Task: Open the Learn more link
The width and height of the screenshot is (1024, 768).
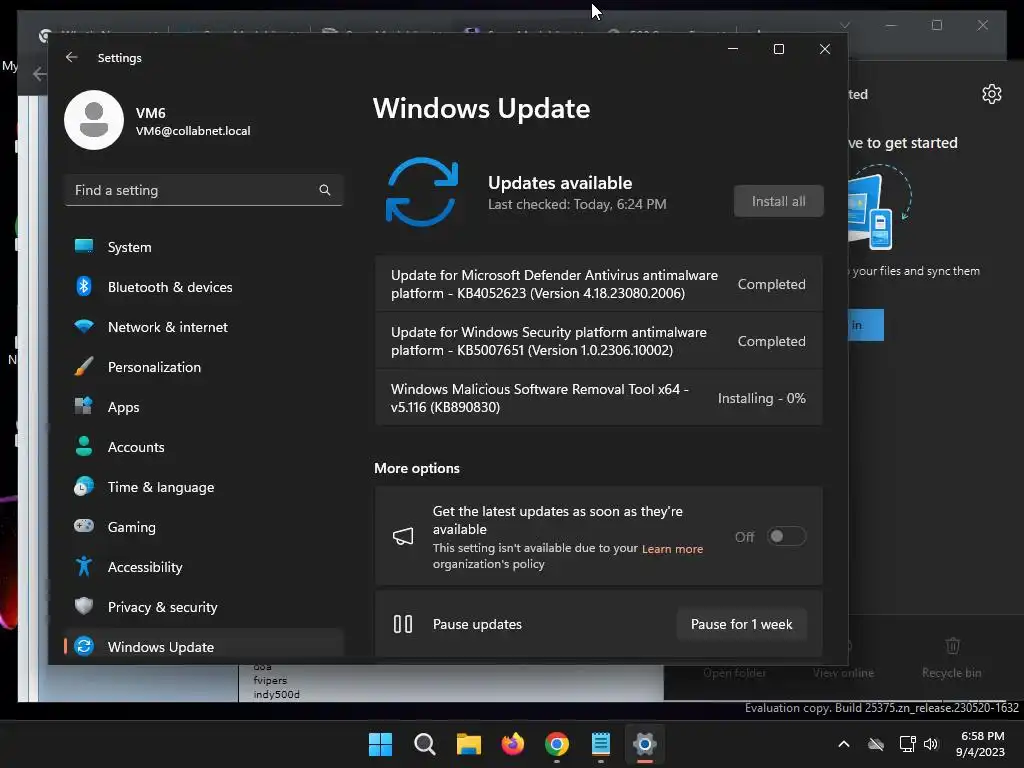Action: [672, 549]
